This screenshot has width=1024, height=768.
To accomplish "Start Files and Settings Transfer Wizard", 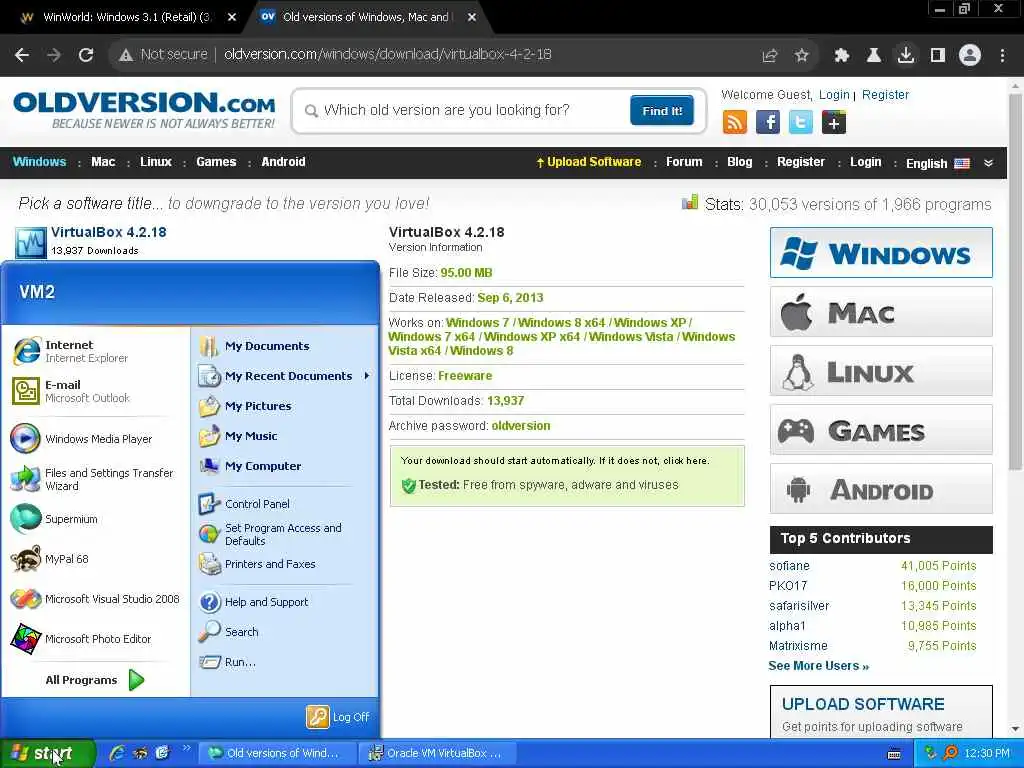I will tap(93, 479).
